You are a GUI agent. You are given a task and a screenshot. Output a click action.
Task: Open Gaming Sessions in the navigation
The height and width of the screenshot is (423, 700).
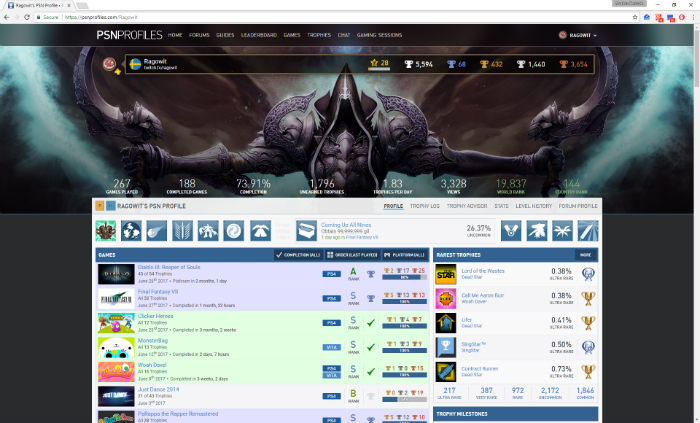pos(379,35)
